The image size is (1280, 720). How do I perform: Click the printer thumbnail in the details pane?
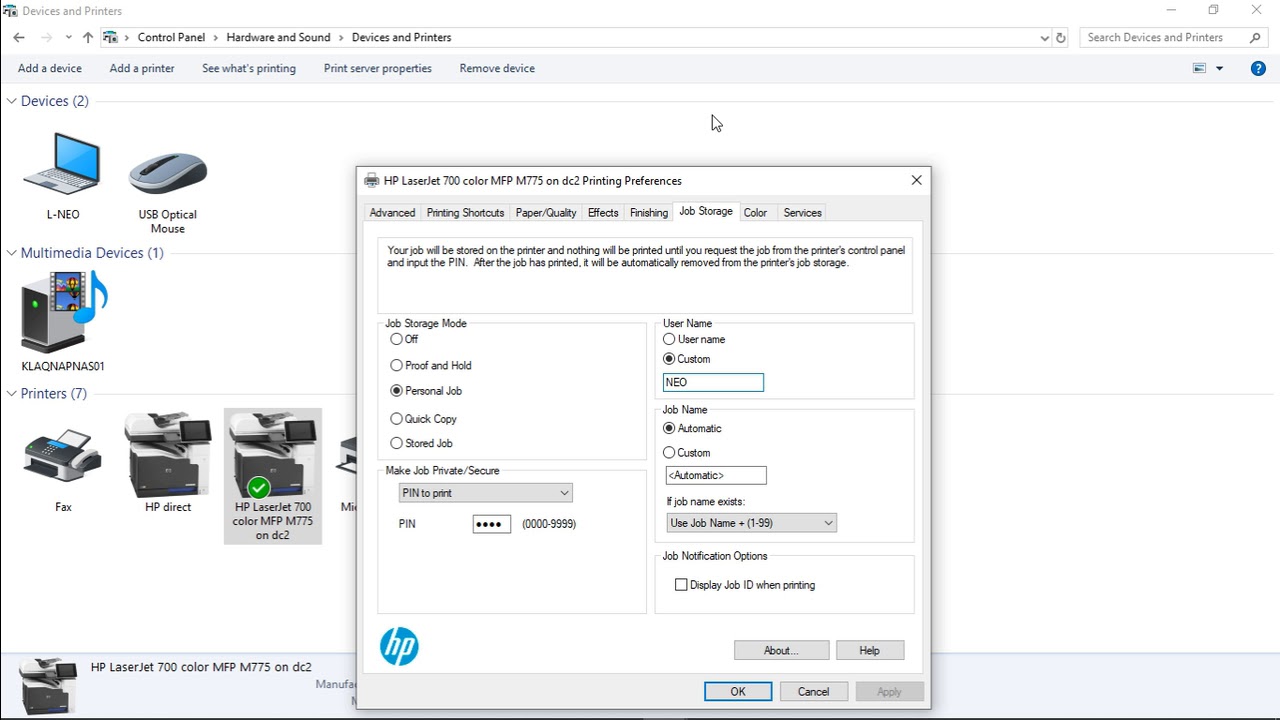(48, 686)
